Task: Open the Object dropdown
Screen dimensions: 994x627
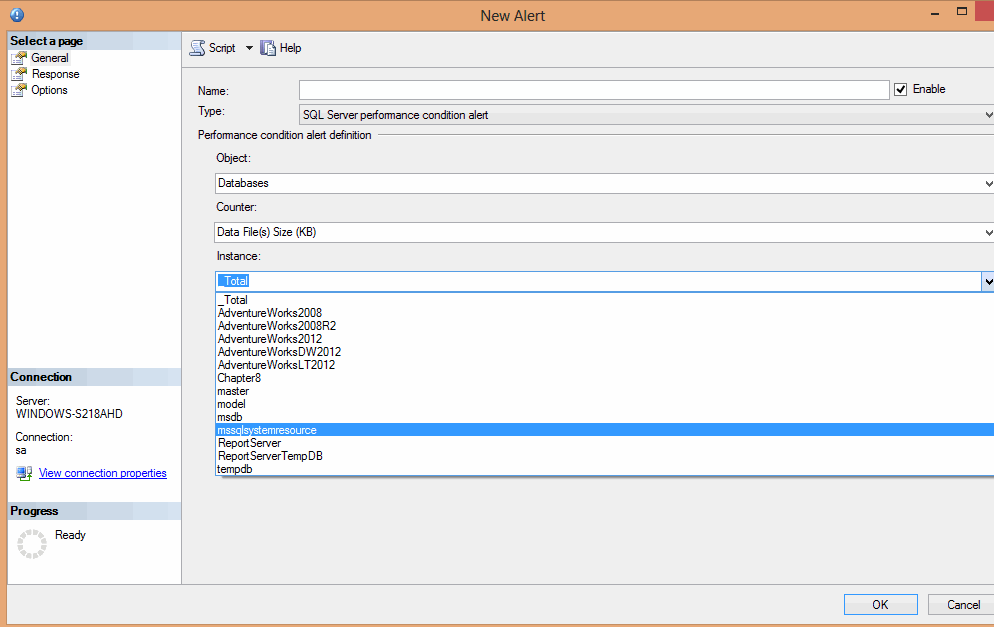Action: tap(988, 183)
